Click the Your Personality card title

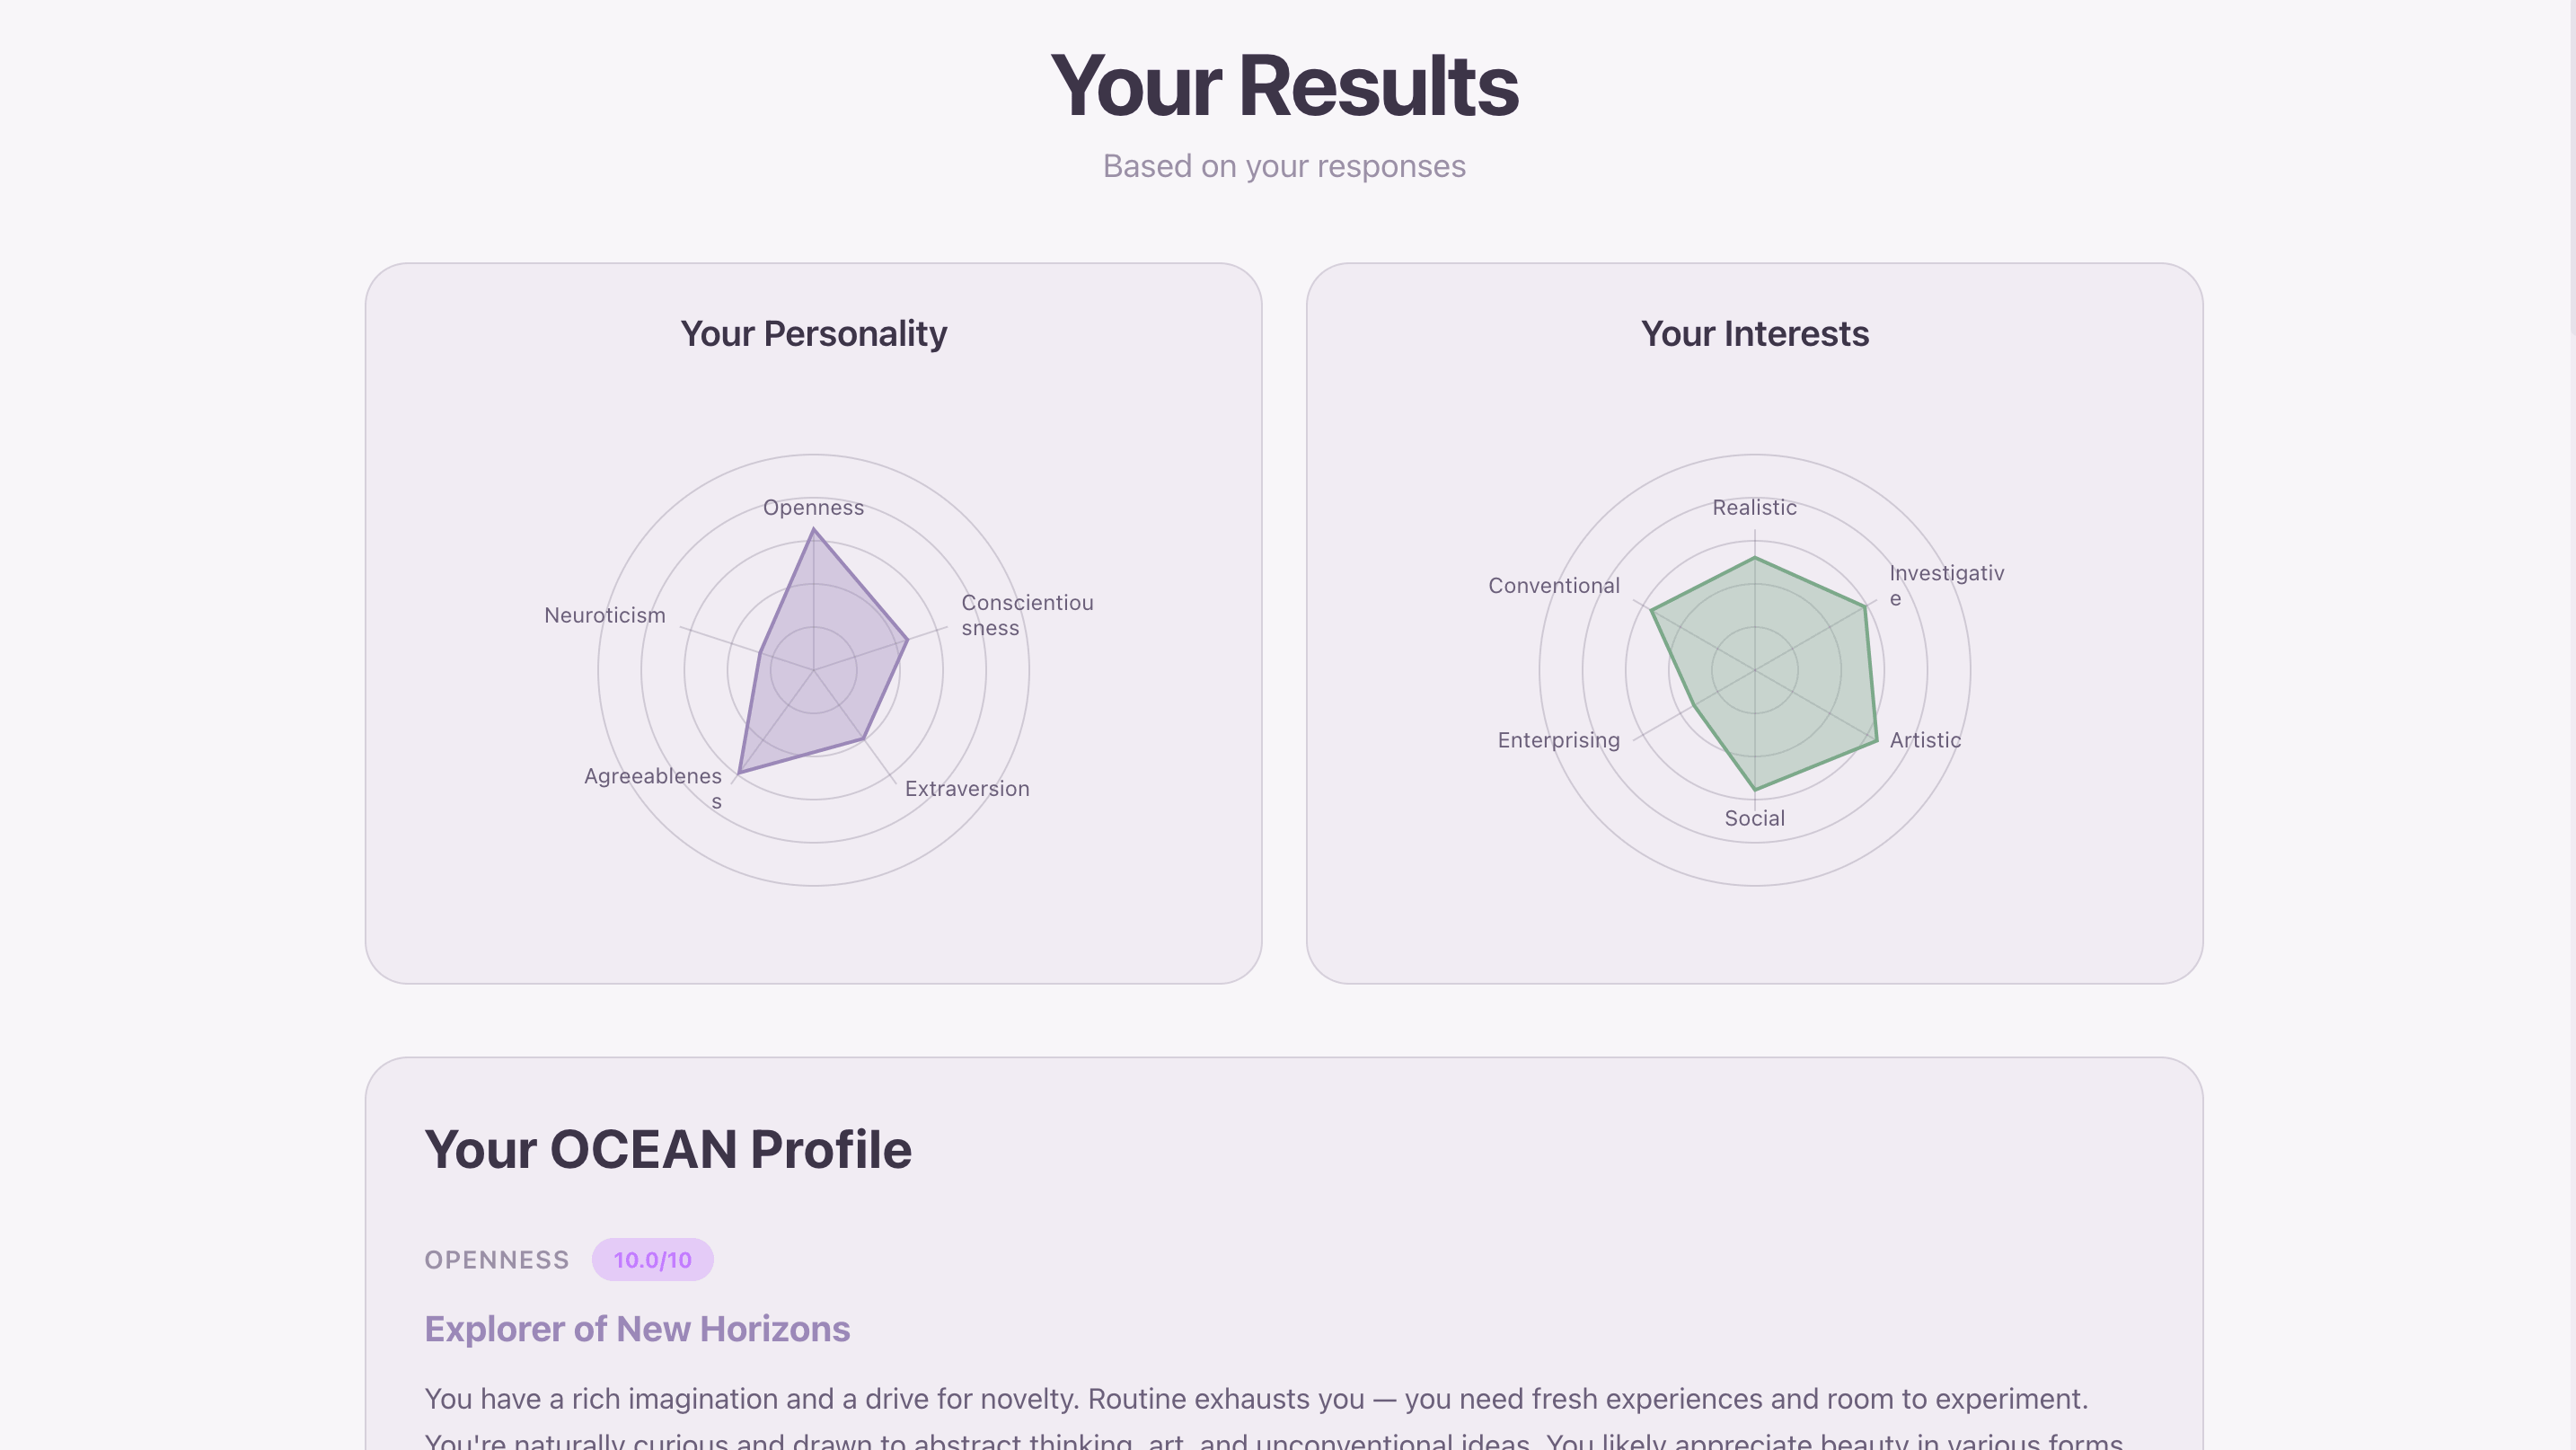point(813,333)
